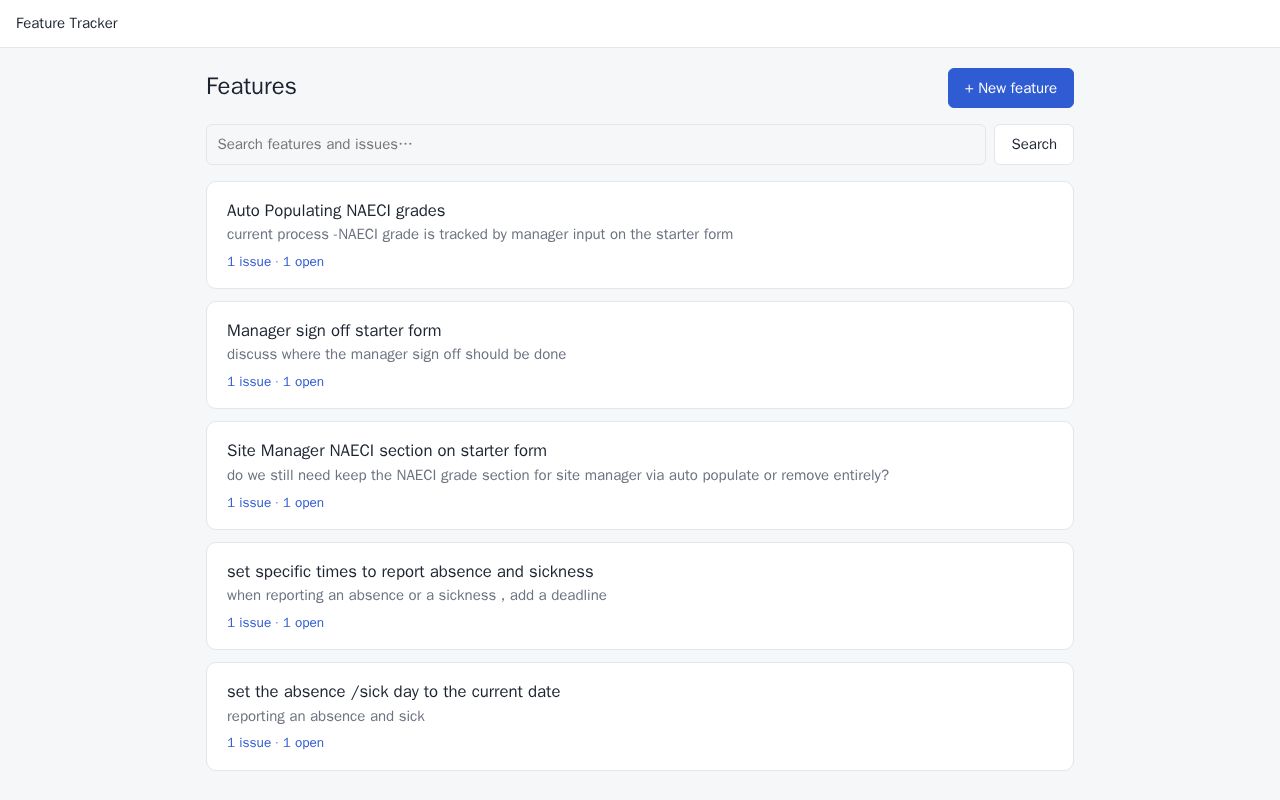Click issue count under set specific times feature

[x=275, y=623]
